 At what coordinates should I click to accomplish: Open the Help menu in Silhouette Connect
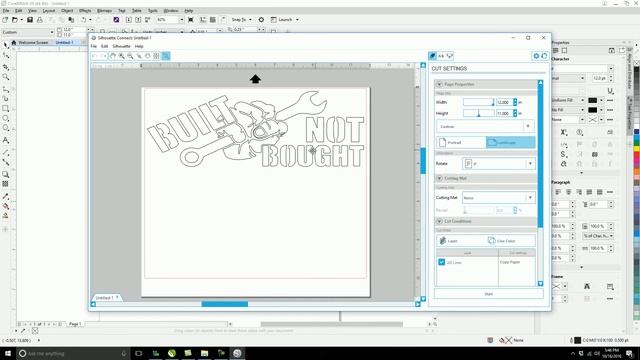pyautogui.click(x=139, y=46)
